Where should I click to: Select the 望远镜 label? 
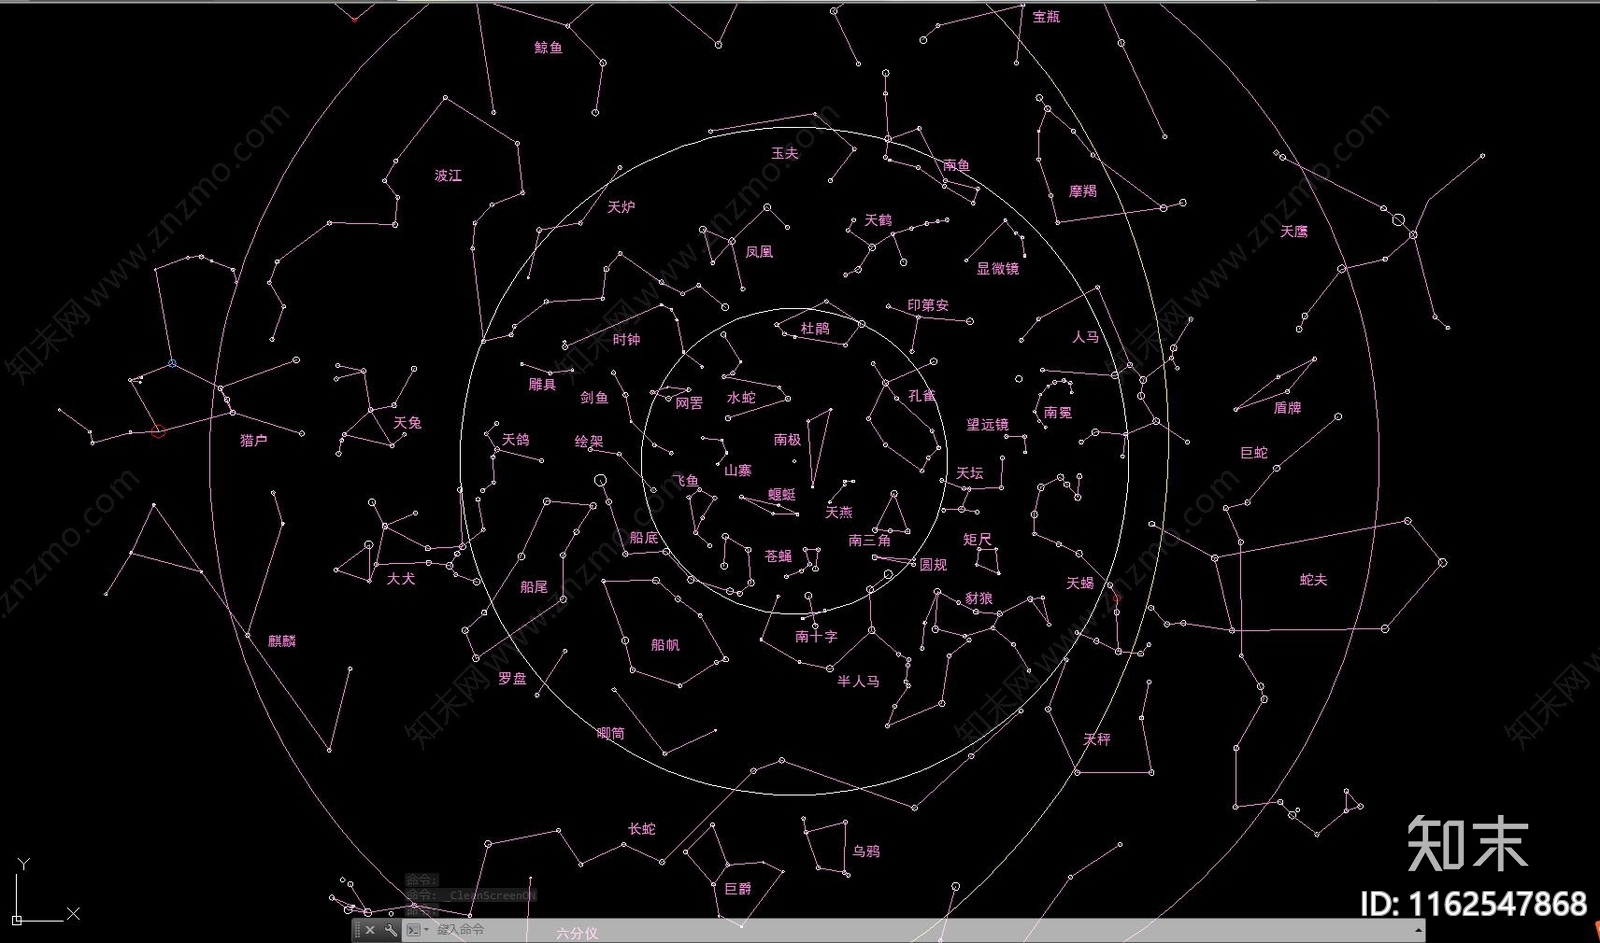[988, 425]
